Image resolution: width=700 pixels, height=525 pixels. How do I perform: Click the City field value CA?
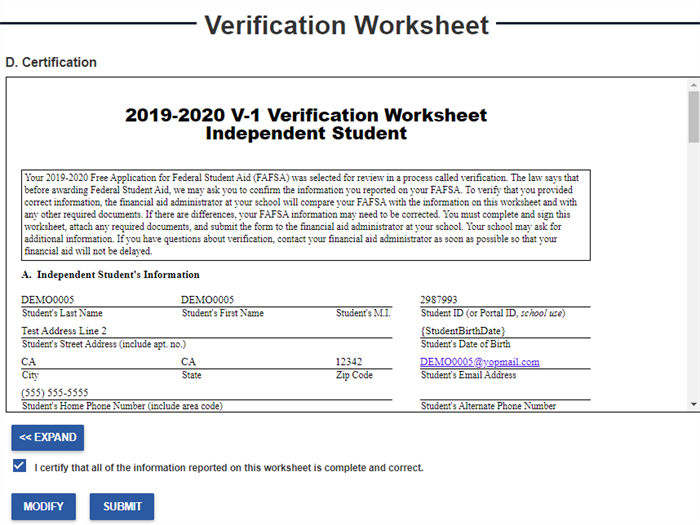[29, 362]
